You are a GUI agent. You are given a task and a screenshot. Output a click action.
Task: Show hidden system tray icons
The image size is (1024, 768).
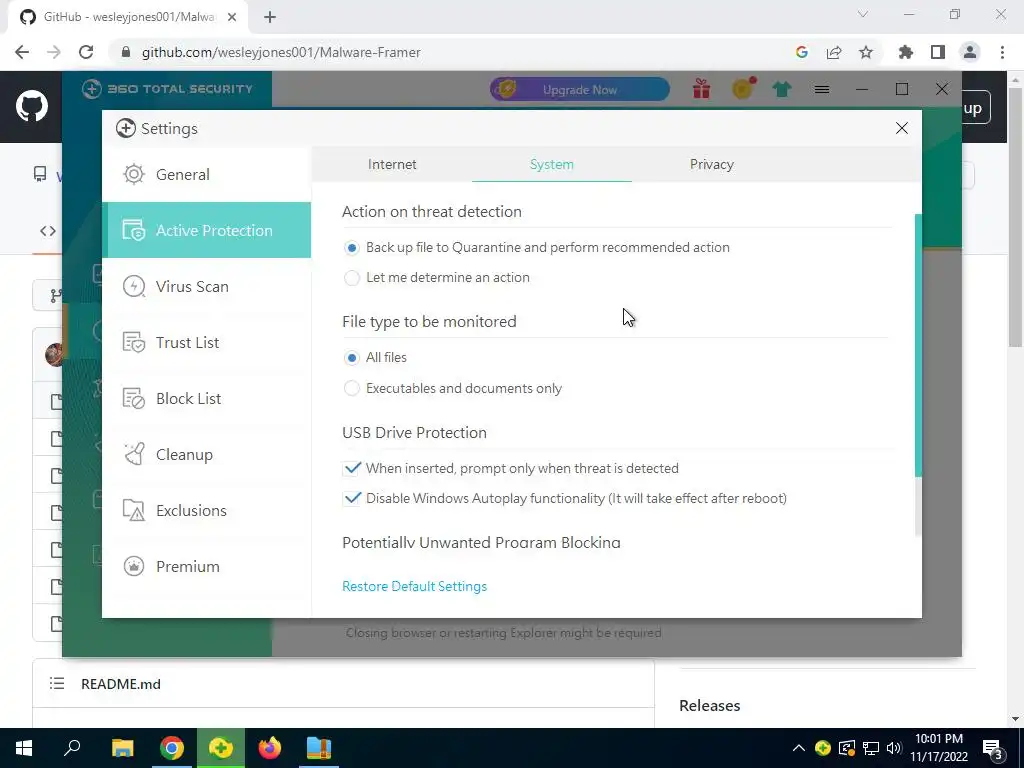799,748
